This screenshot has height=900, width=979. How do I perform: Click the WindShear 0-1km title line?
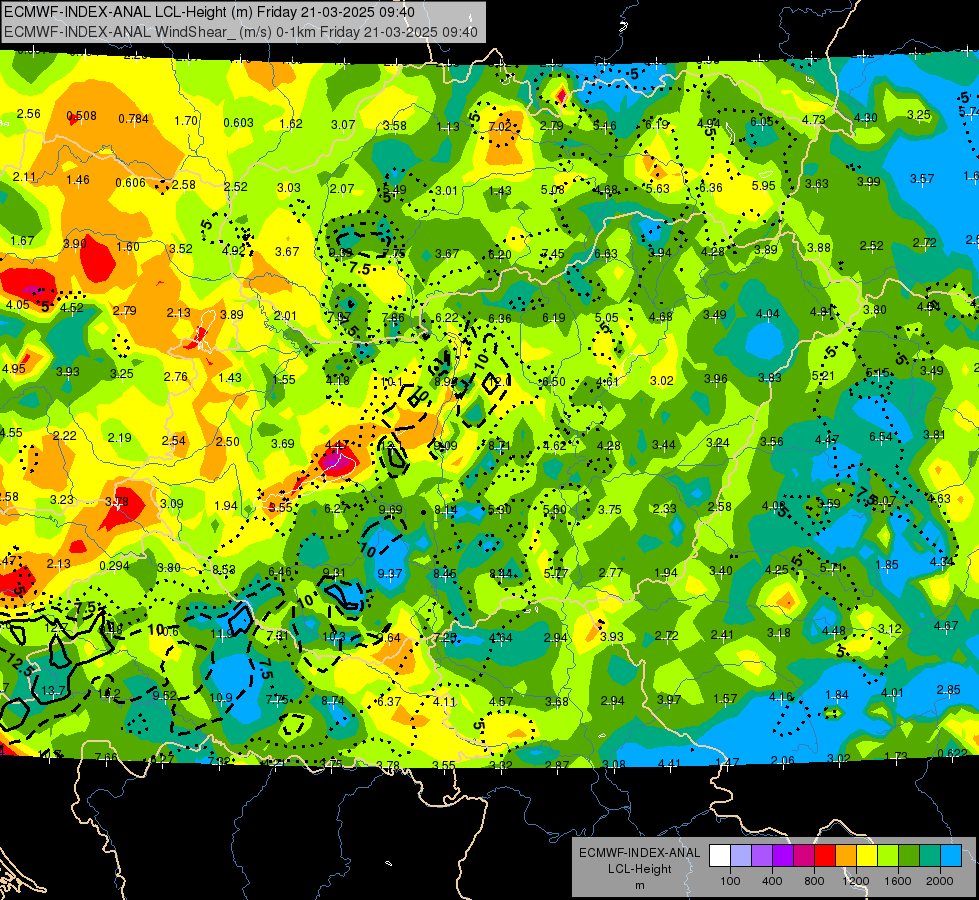coord(240,32)
